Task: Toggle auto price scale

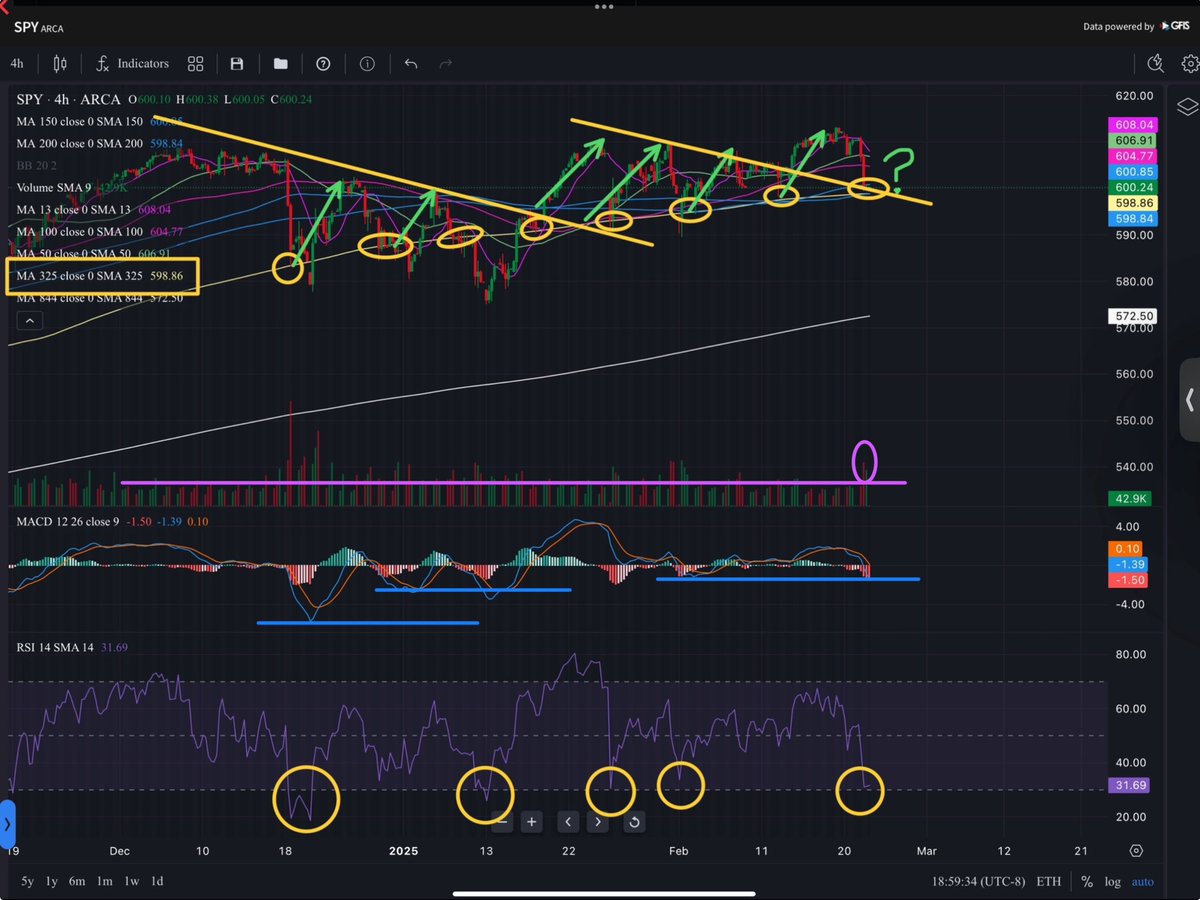Action: (x=1142, y=881)
